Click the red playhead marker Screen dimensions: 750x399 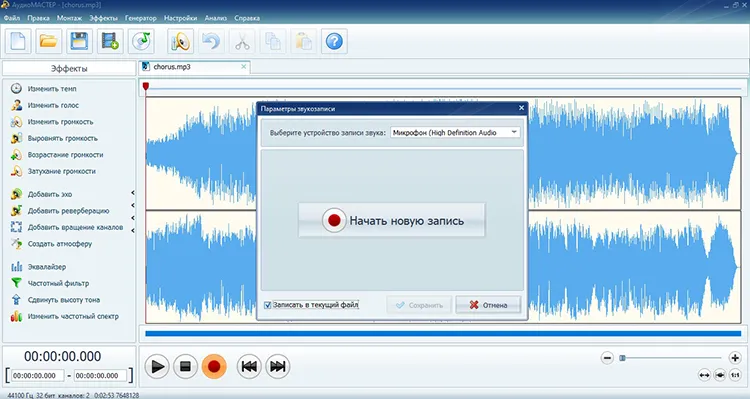click(146, 87)
